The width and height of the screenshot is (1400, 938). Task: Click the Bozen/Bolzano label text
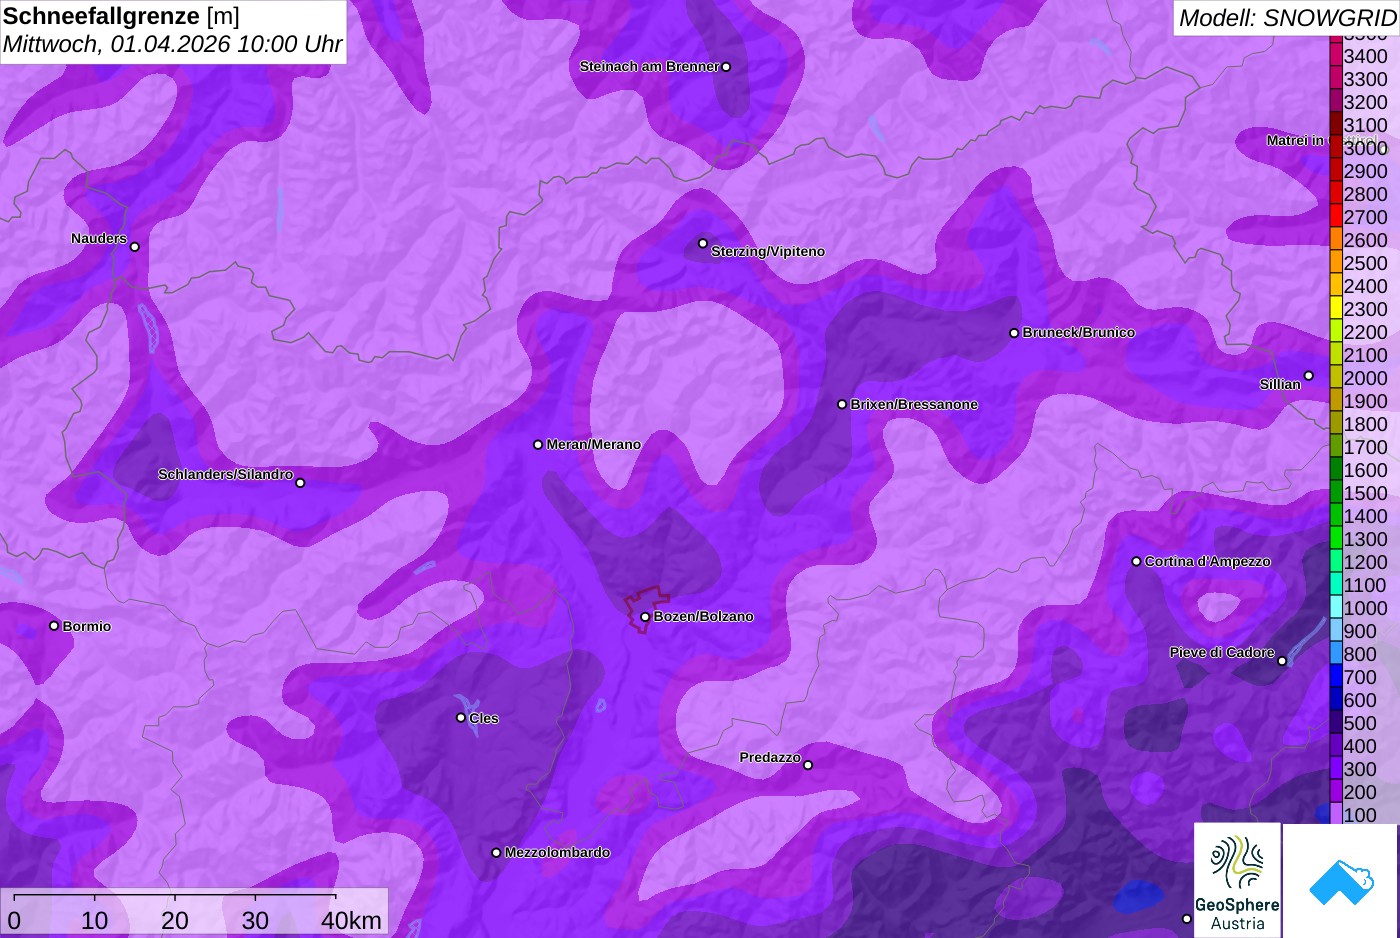704,617
